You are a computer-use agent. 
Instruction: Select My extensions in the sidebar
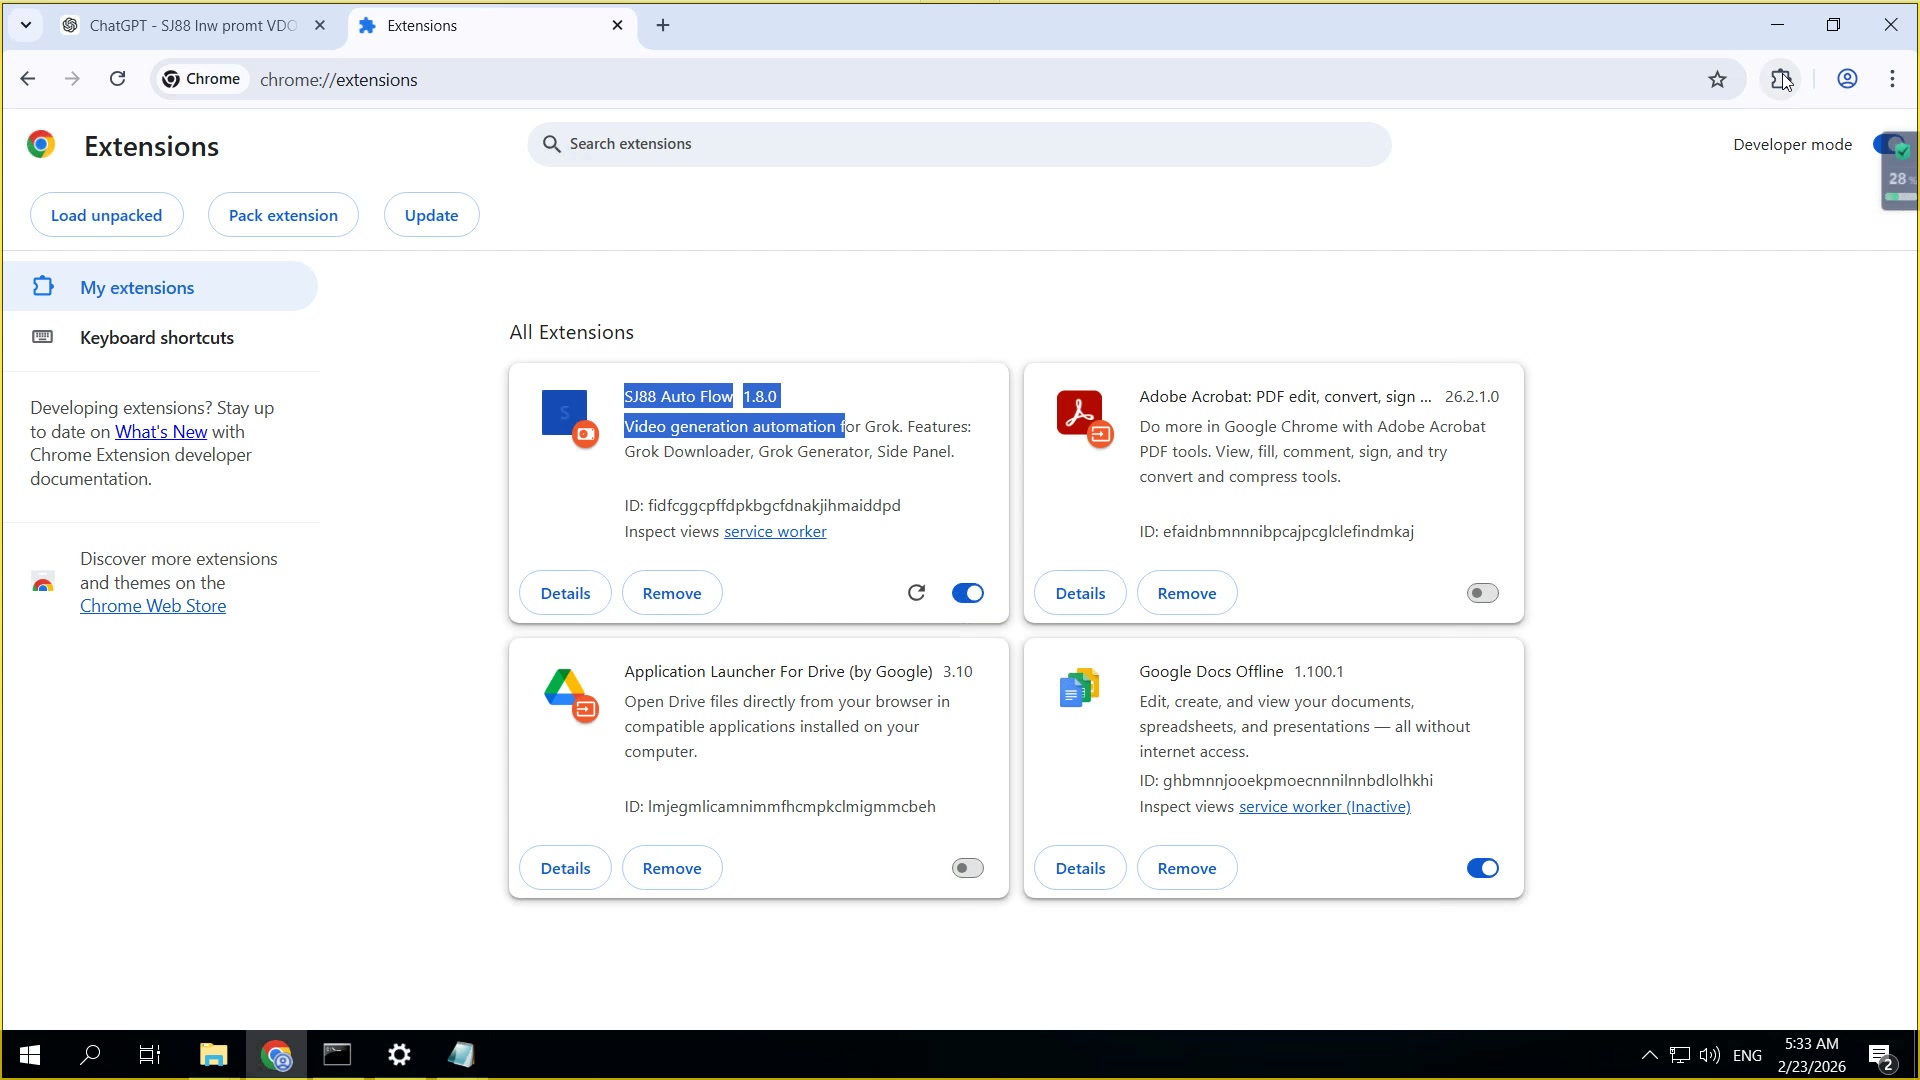pyautogui.click(x=137, y=287)
